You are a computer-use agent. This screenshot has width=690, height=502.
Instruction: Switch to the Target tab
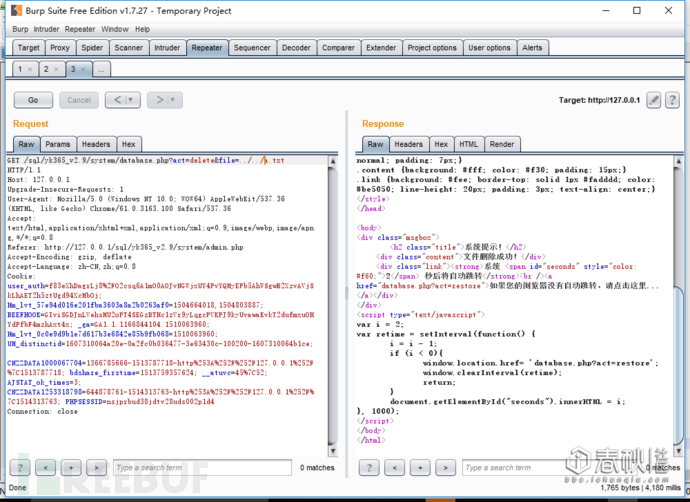pos(29,48)
